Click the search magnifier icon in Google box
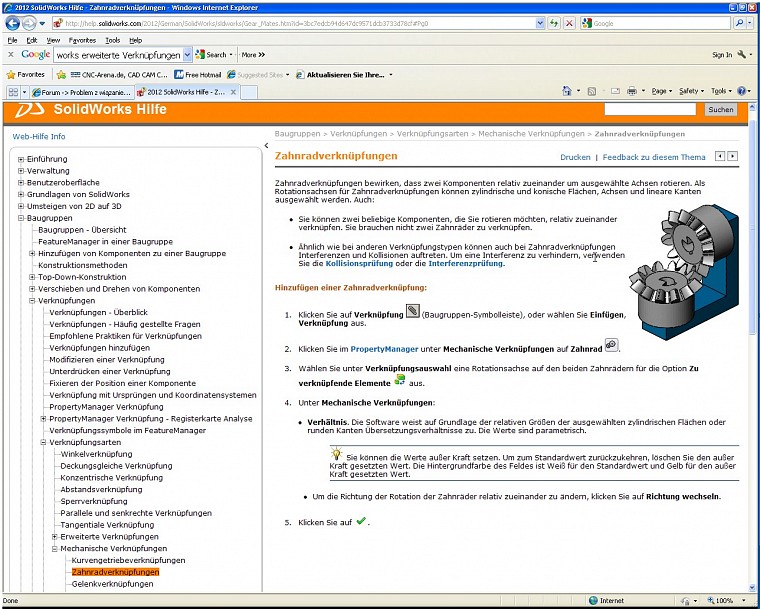Viewport: 760px width, 609px height. pos(739,23)
